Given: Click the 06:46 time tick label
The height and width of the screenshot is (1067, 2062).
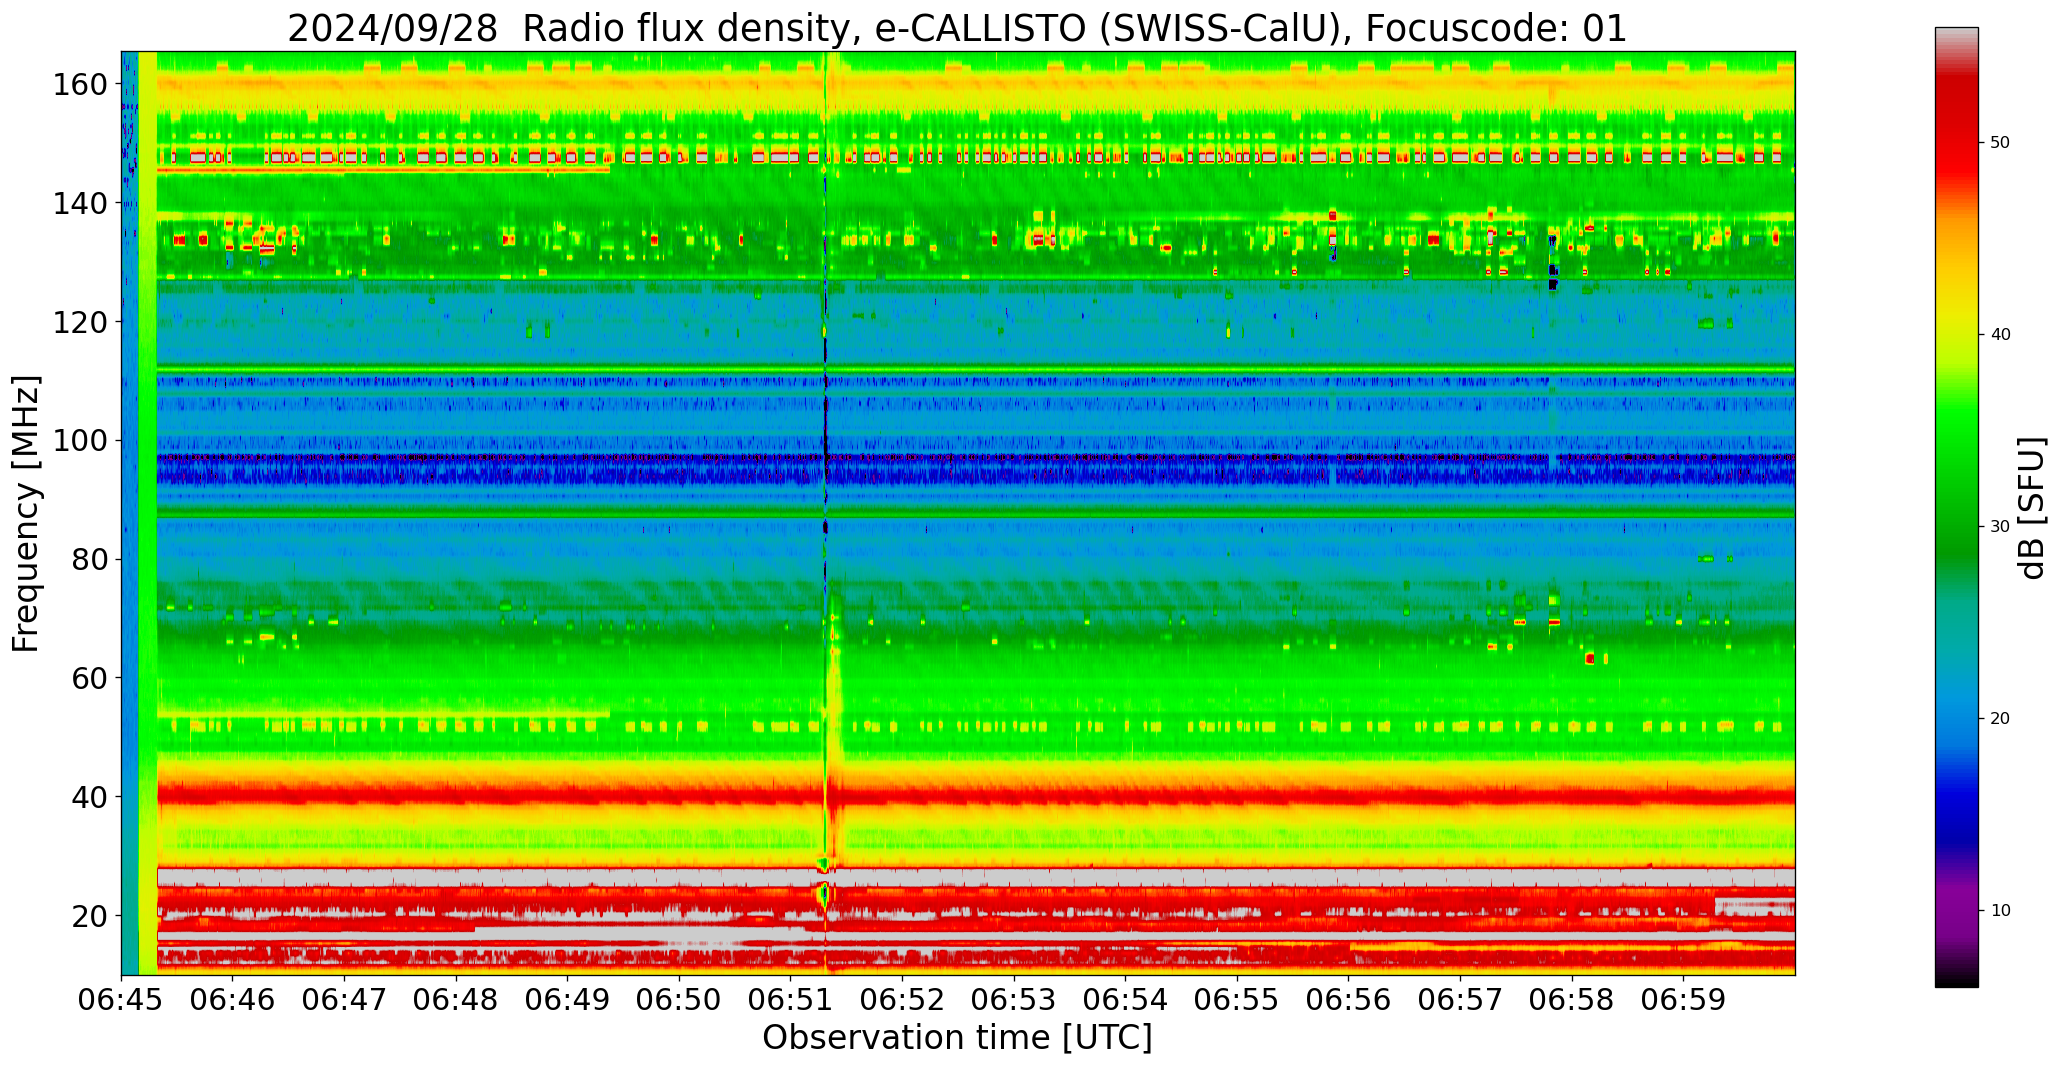Looking at the screenshot, I should [x=233, y=1000].
